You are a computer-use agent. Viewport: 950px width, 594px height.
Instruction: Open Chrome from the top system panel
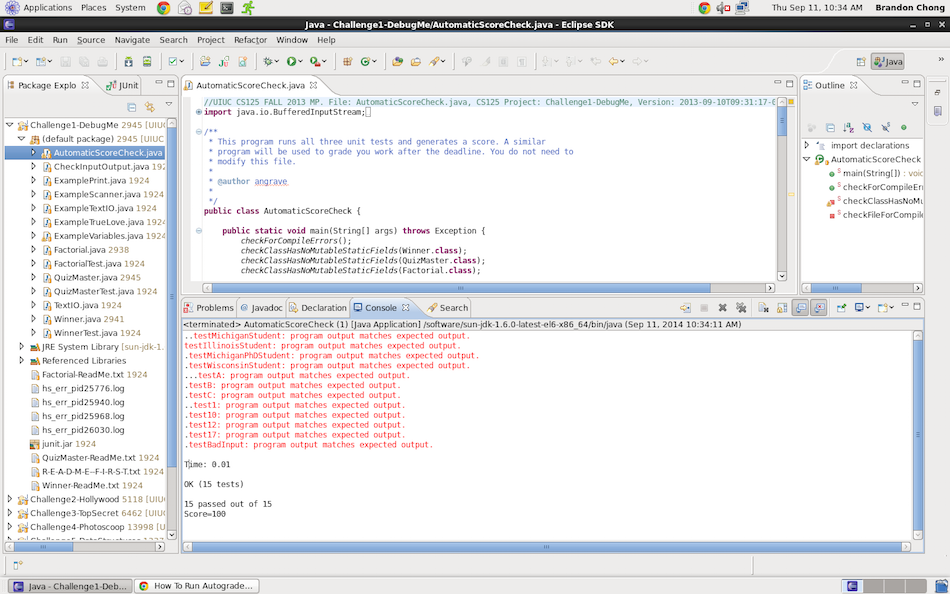[163, 7]
